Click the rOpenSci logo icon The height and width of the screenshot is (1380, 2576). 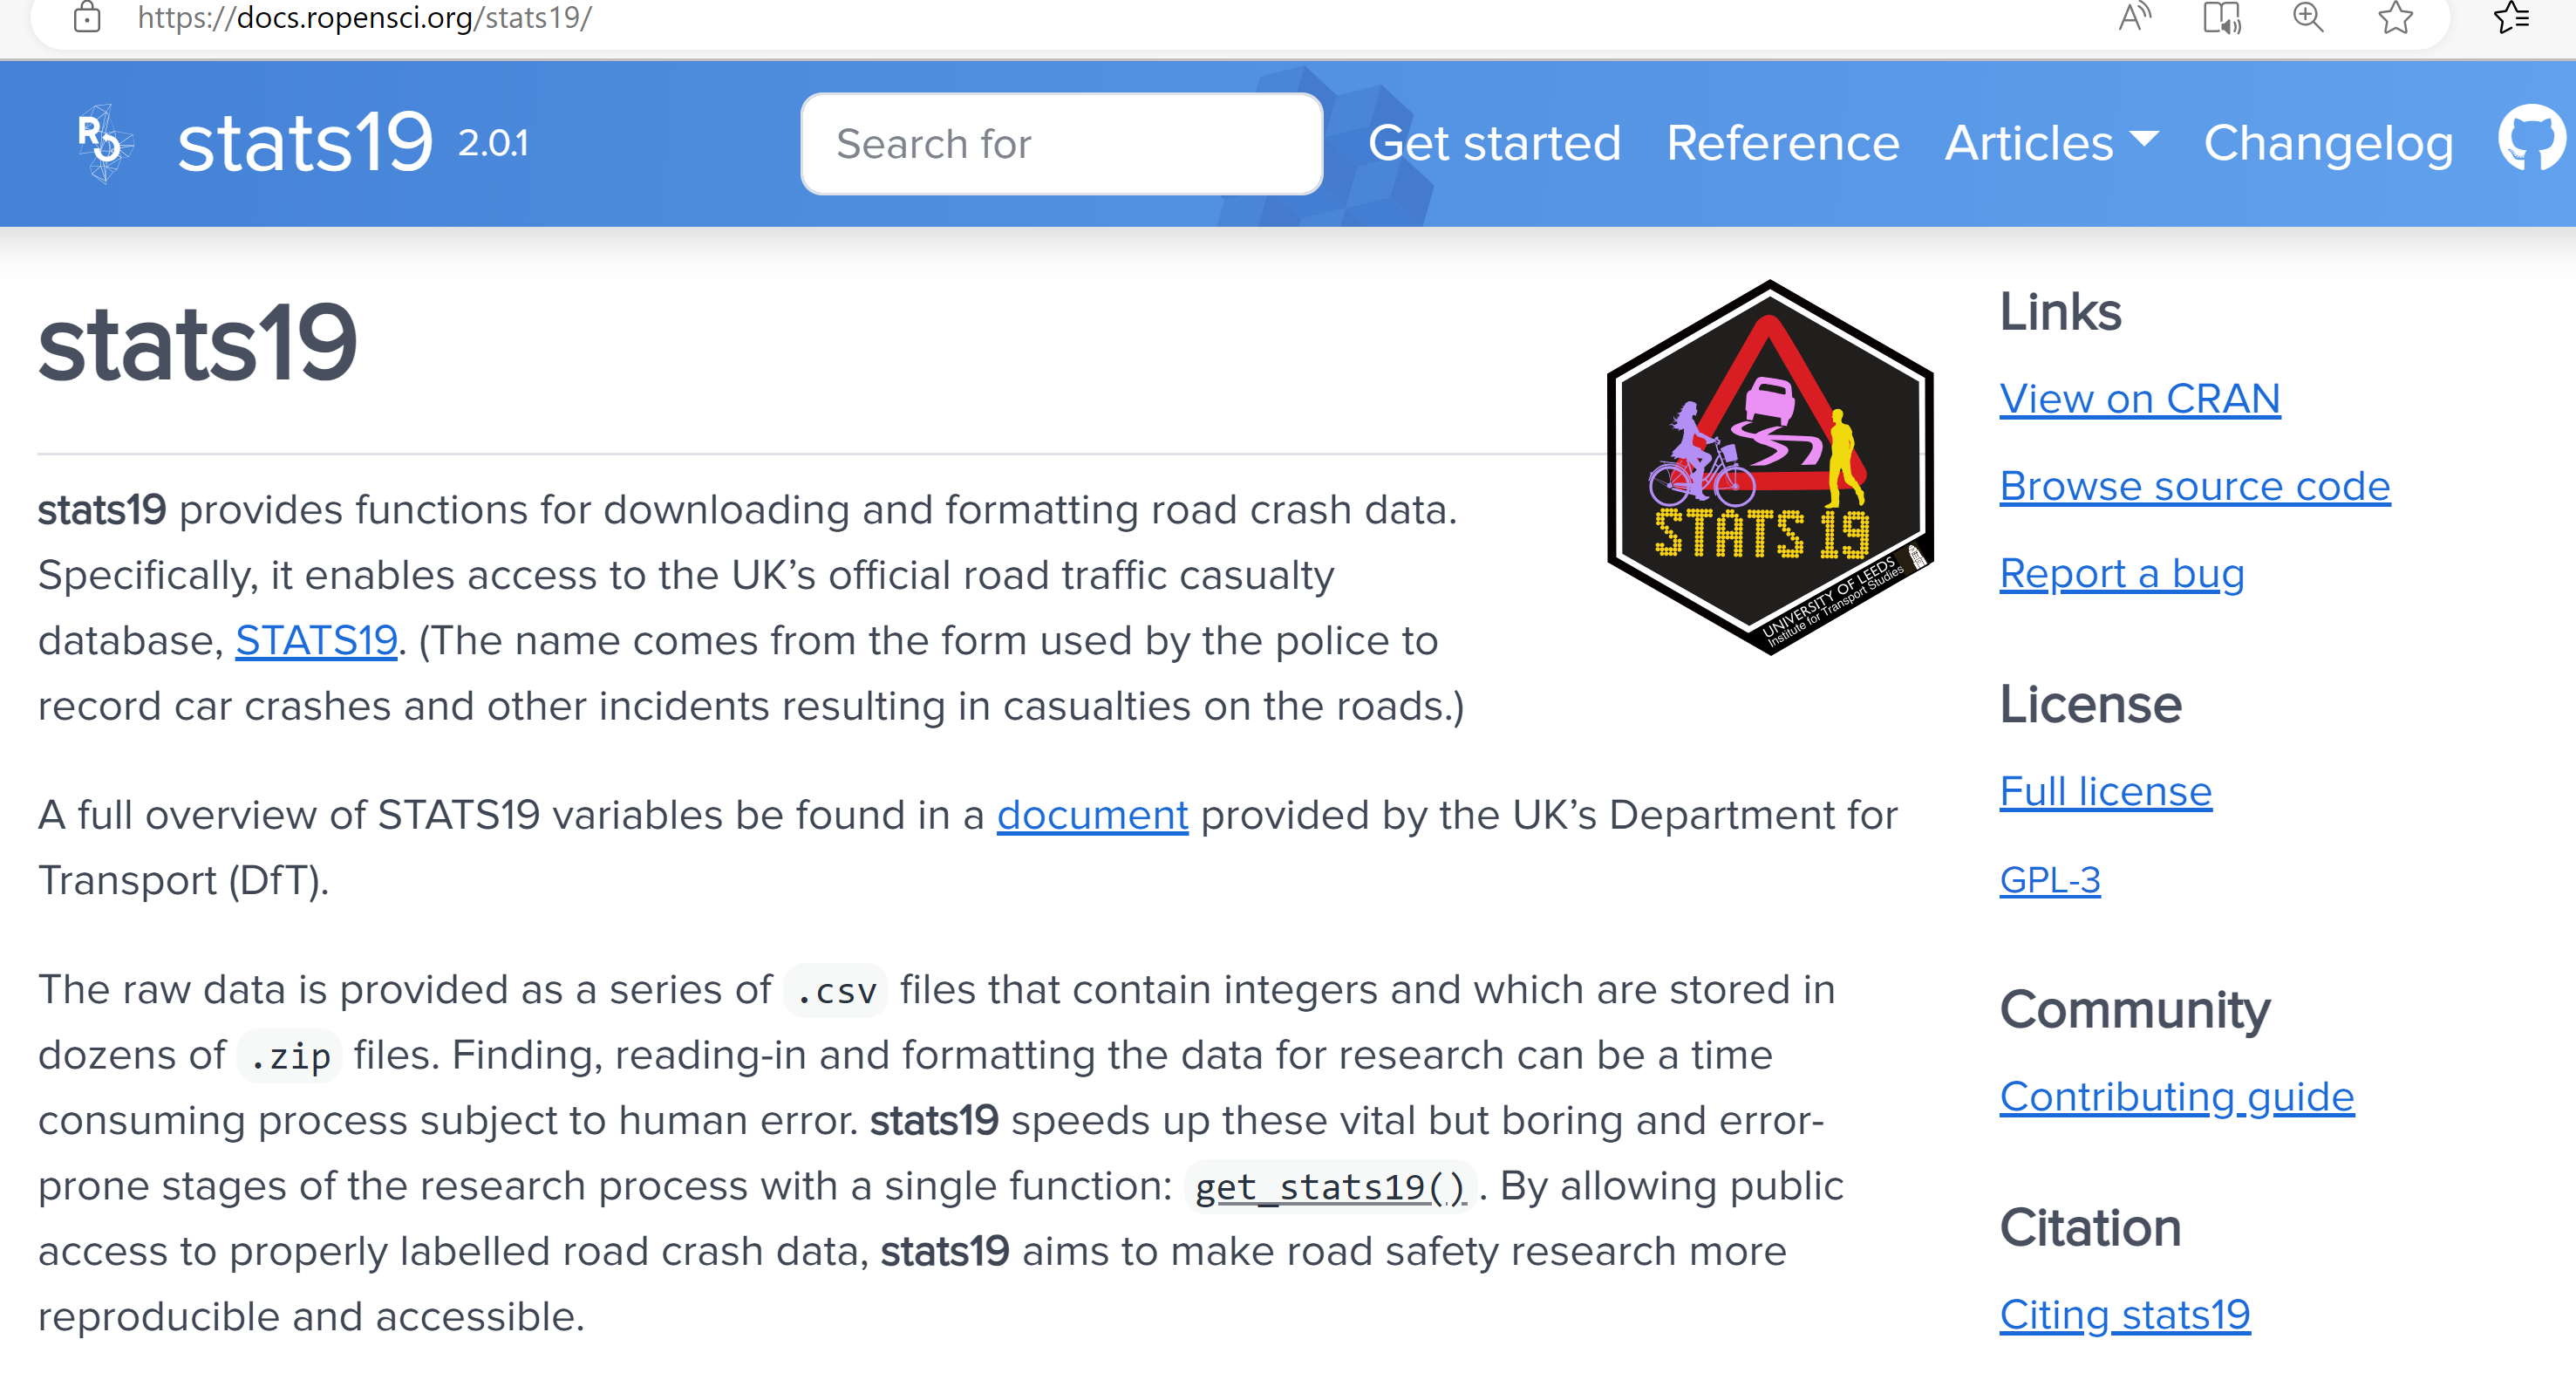[104, 143]
